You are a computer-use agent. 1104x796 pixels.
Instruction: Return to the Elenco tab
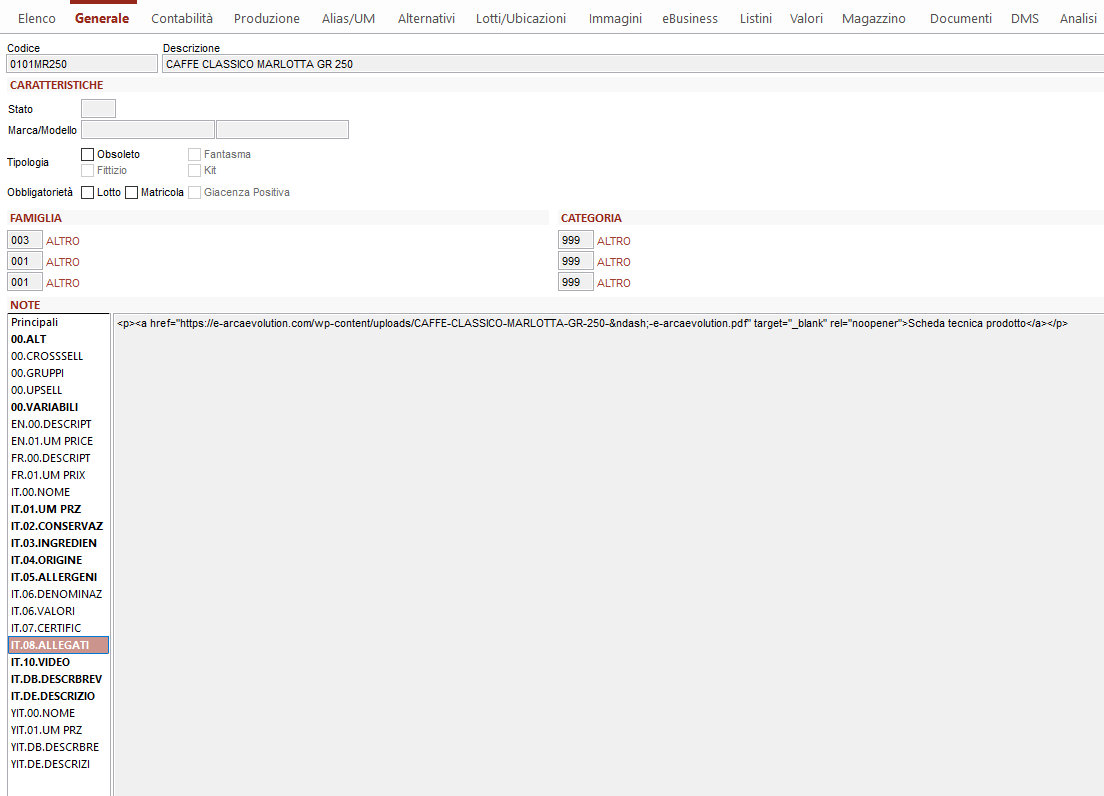click(x=37, y=18)
